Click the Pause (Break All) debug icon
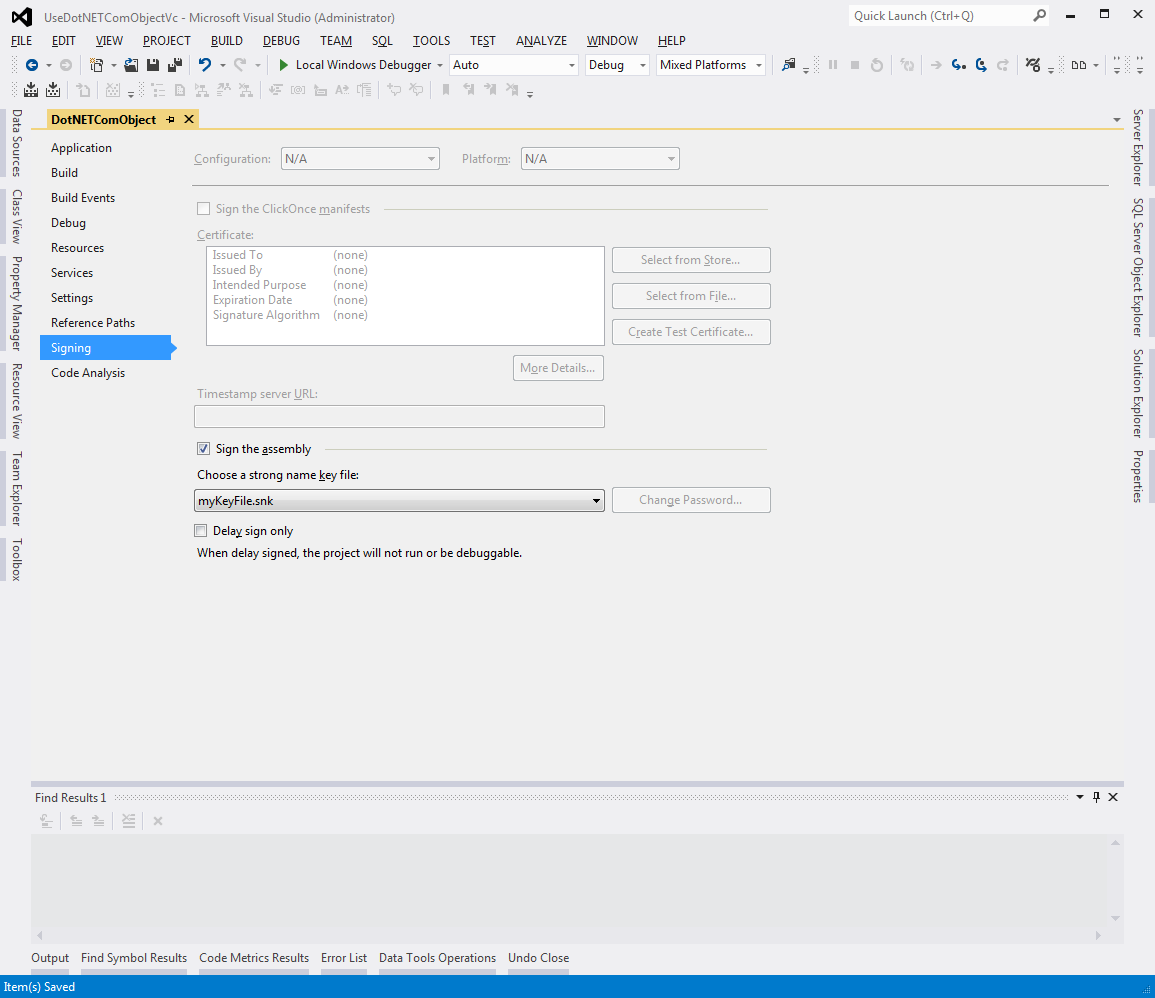 pos(833,65)
